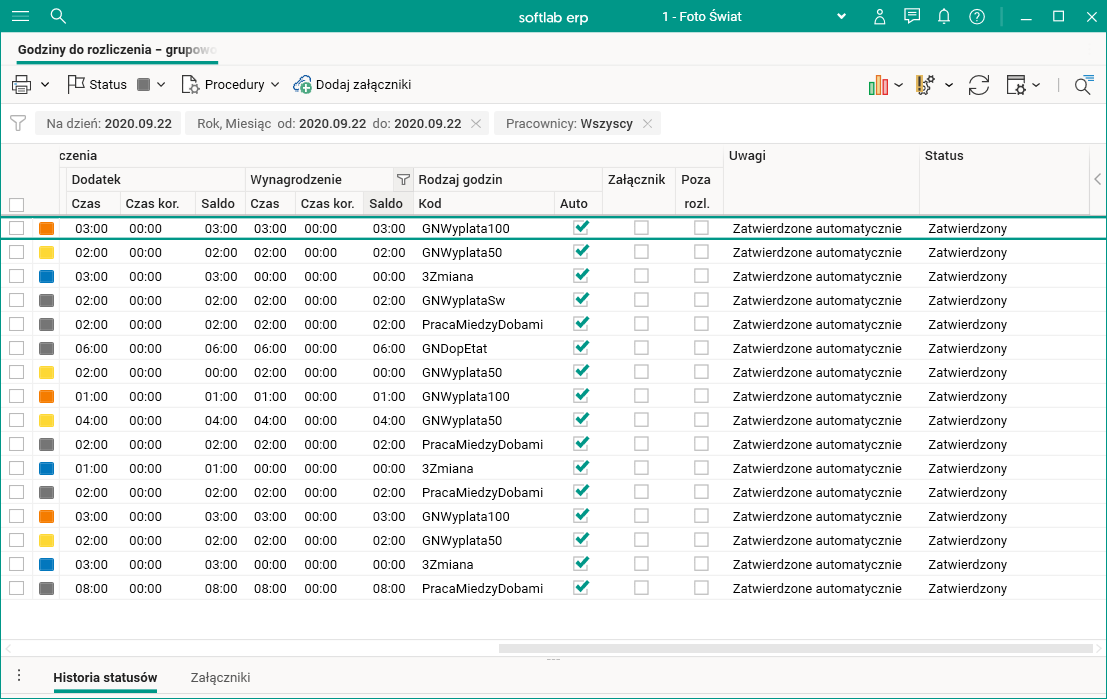Open the messages chat icon
Viewport: 1107px width, 699px height.
(x=911, y=16)
